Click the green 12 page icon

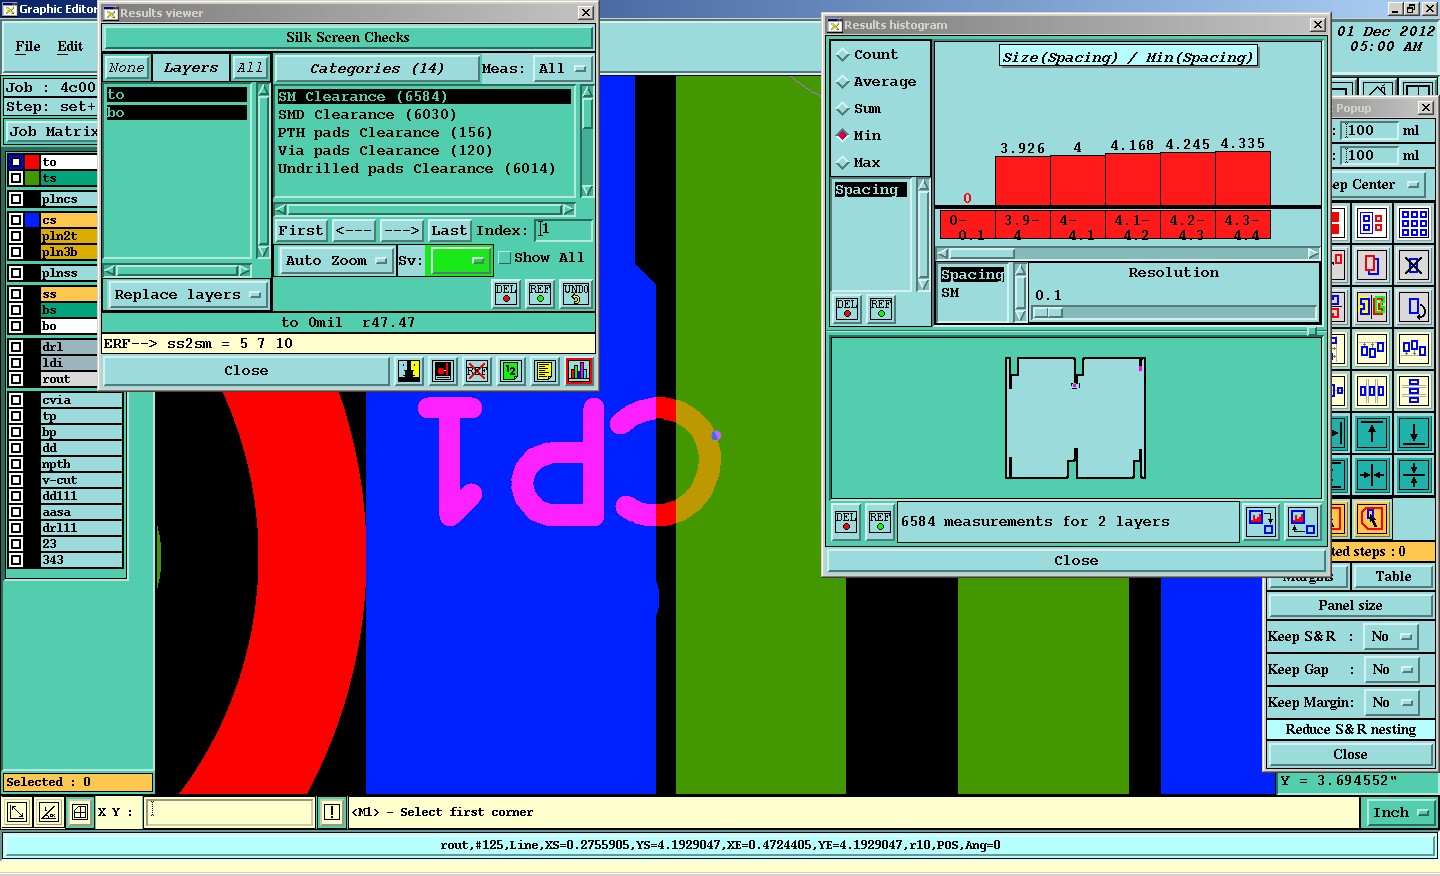point(510,371)
